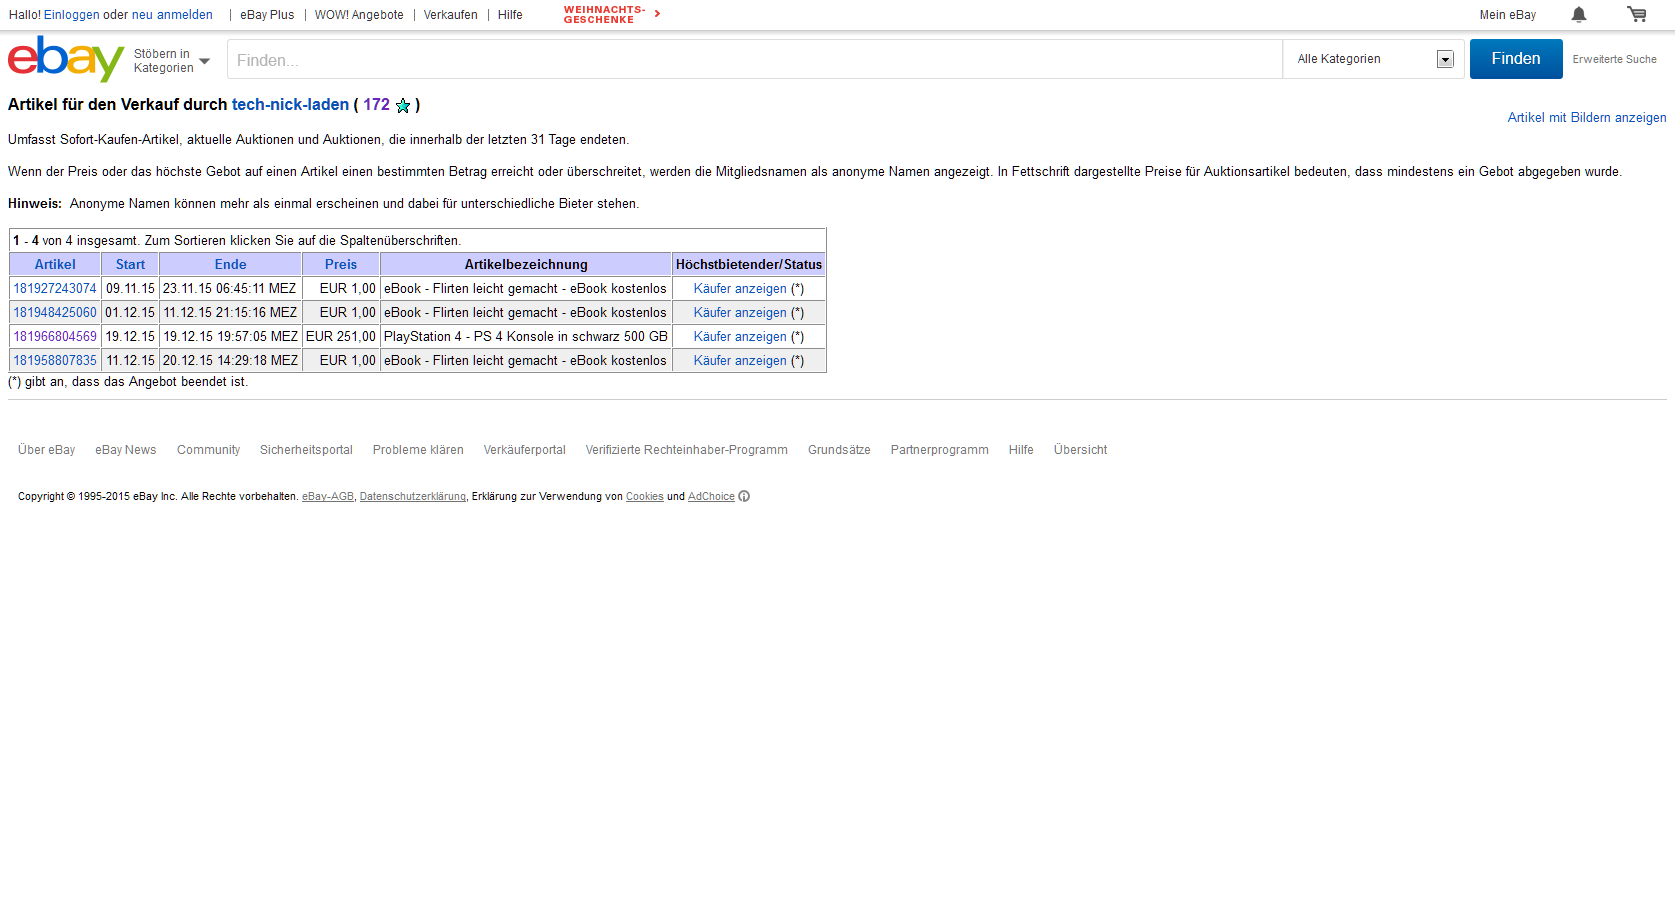
Task: Open the notifications bell
Action: pyautogui.click(x=1578, y=14)
